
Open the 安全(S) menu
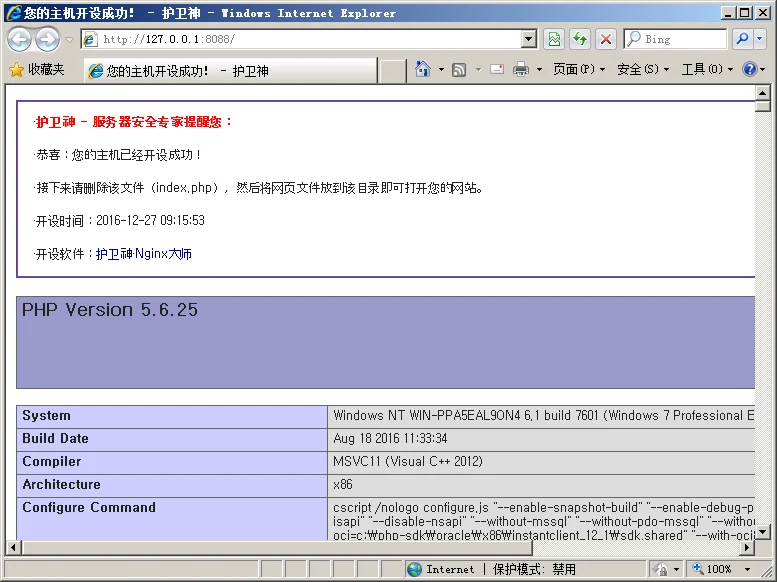pyautogui.click(x=643, y=69)
